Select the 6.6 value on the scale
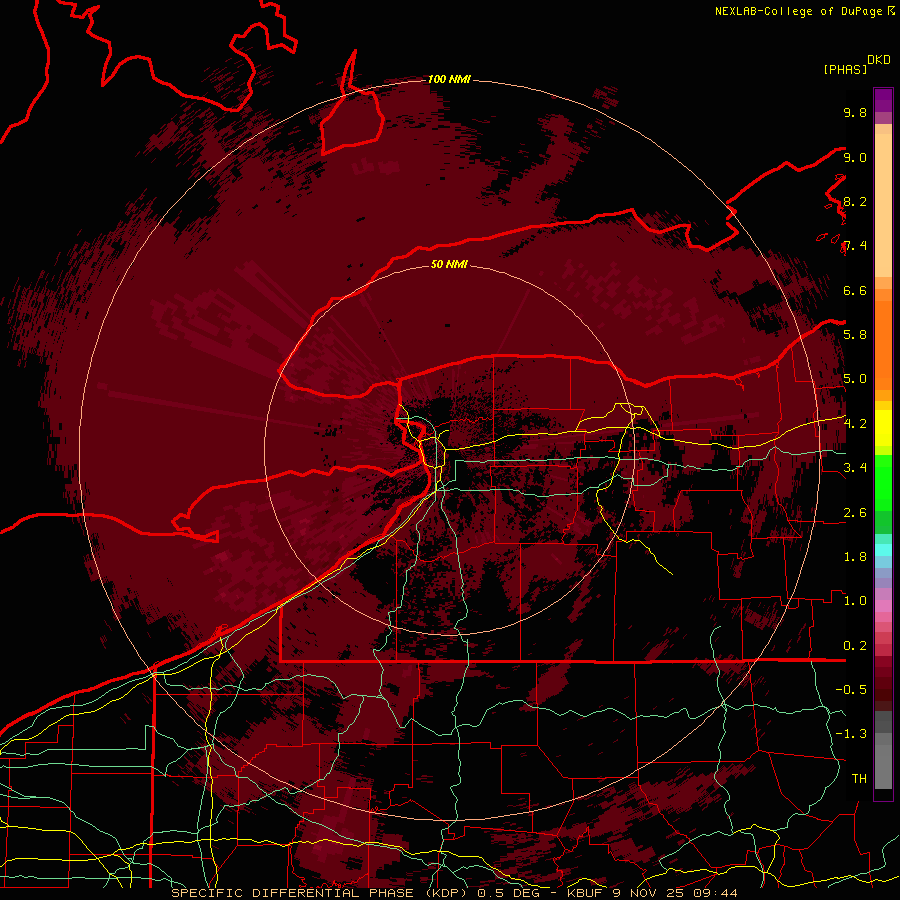This screenshot has height=900, width=900. pyautogui.click(x=855, y=290)
